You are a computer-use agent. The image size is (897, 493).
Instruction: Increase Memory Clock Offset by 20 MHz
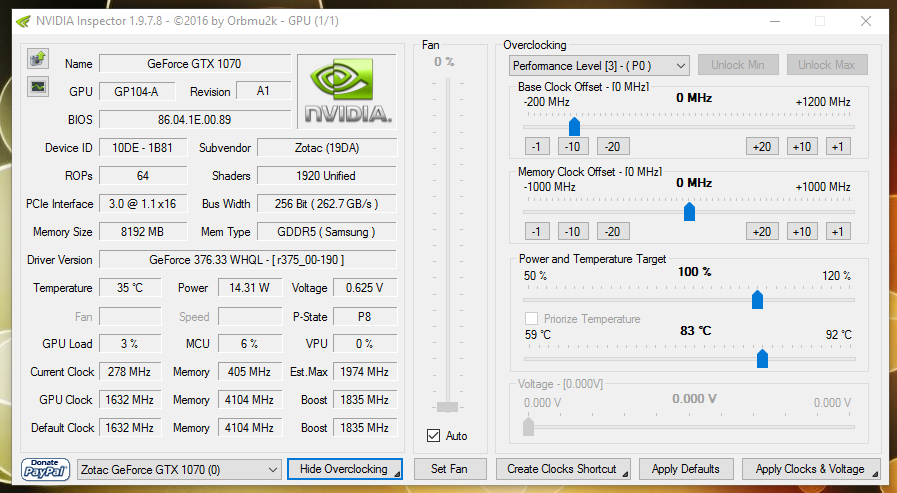point(762,232)
